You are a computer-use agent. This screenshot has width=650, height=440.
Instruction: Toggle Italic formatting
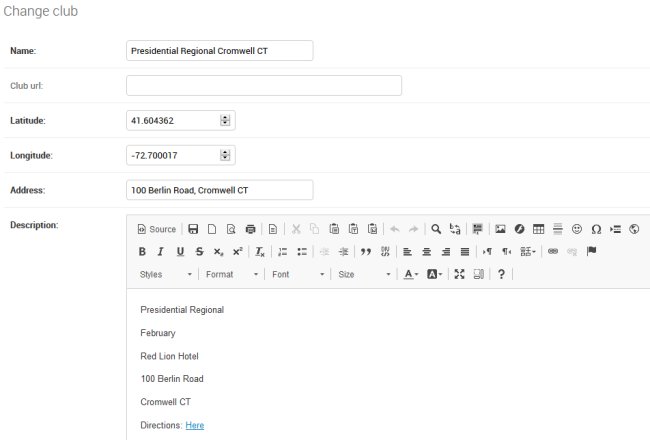tap(161, 252)
